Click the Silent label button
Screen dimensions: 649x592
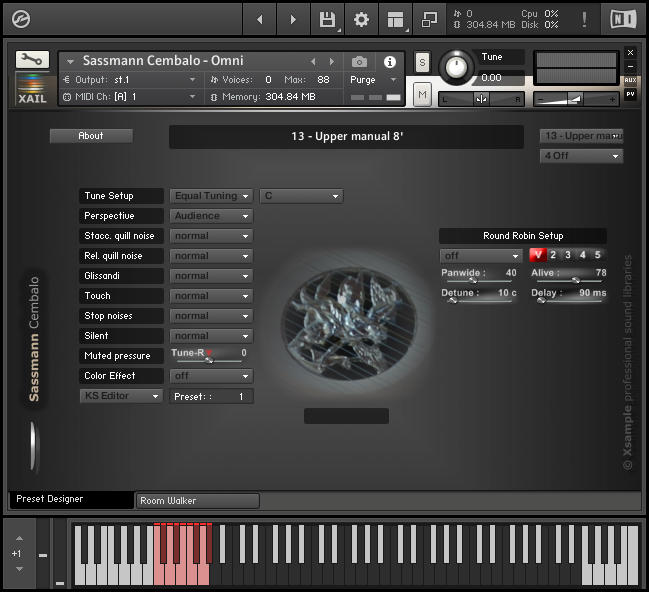pos(121,336)
